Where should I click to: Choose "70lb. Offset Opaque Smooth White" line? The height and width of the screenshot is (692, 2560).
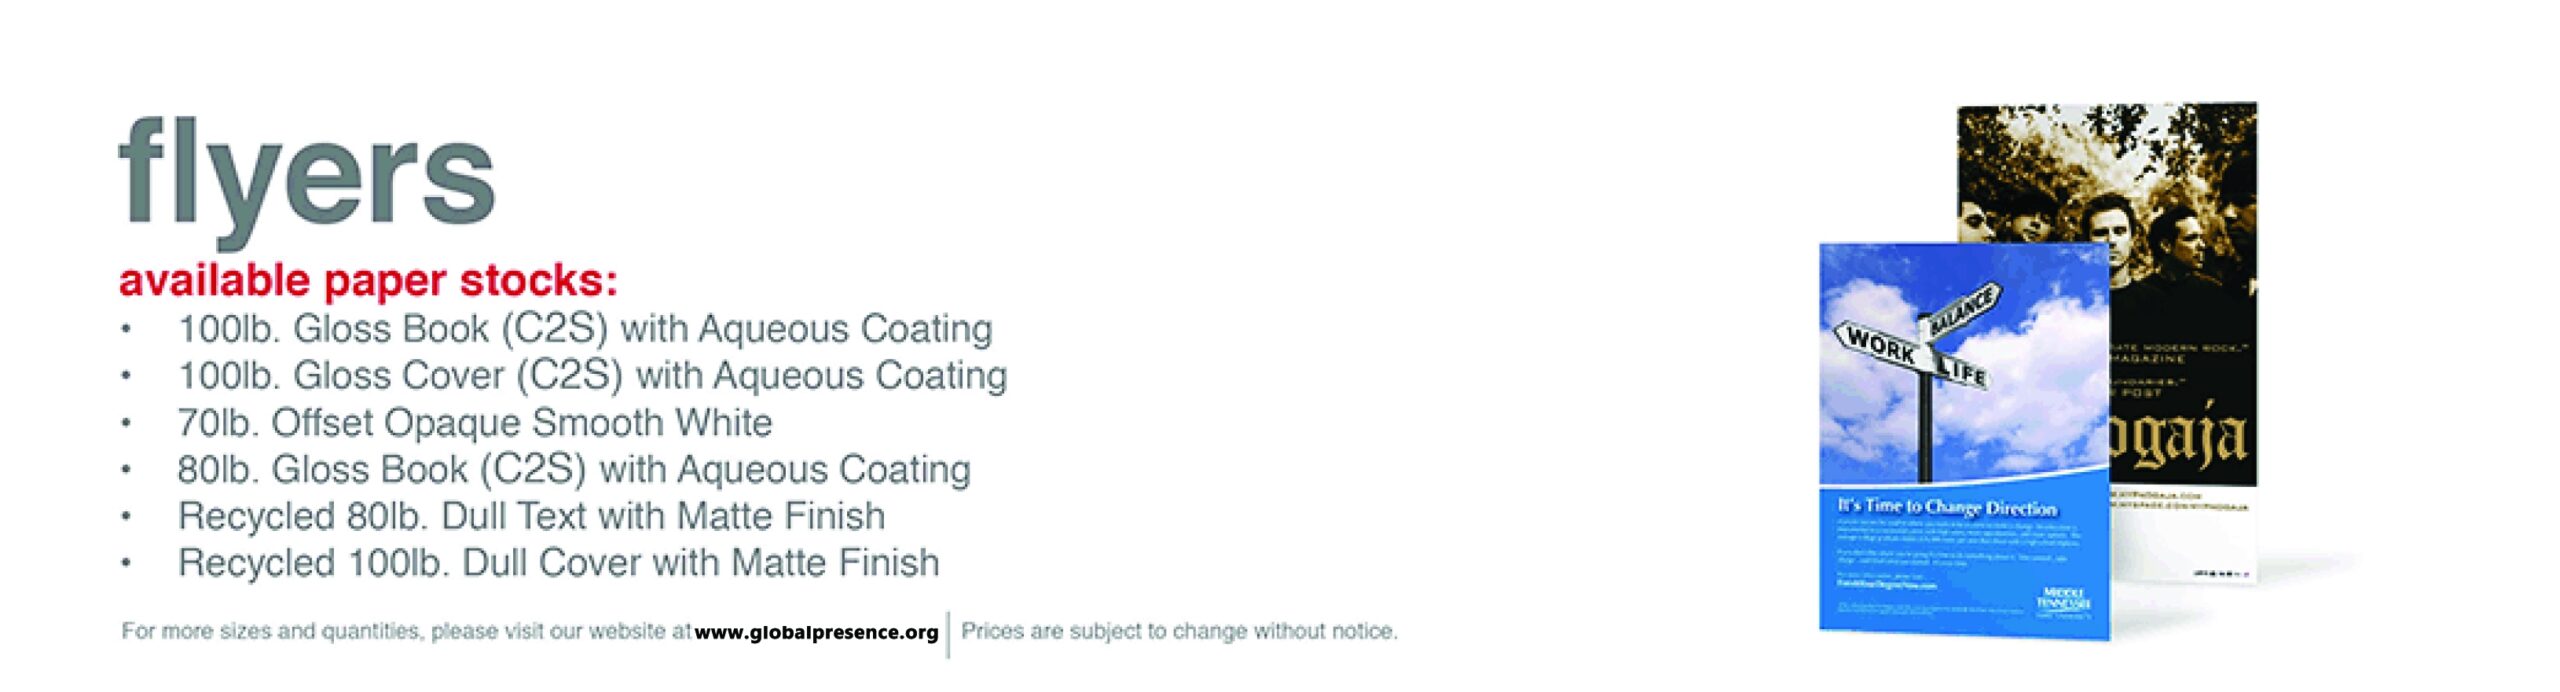475,422
